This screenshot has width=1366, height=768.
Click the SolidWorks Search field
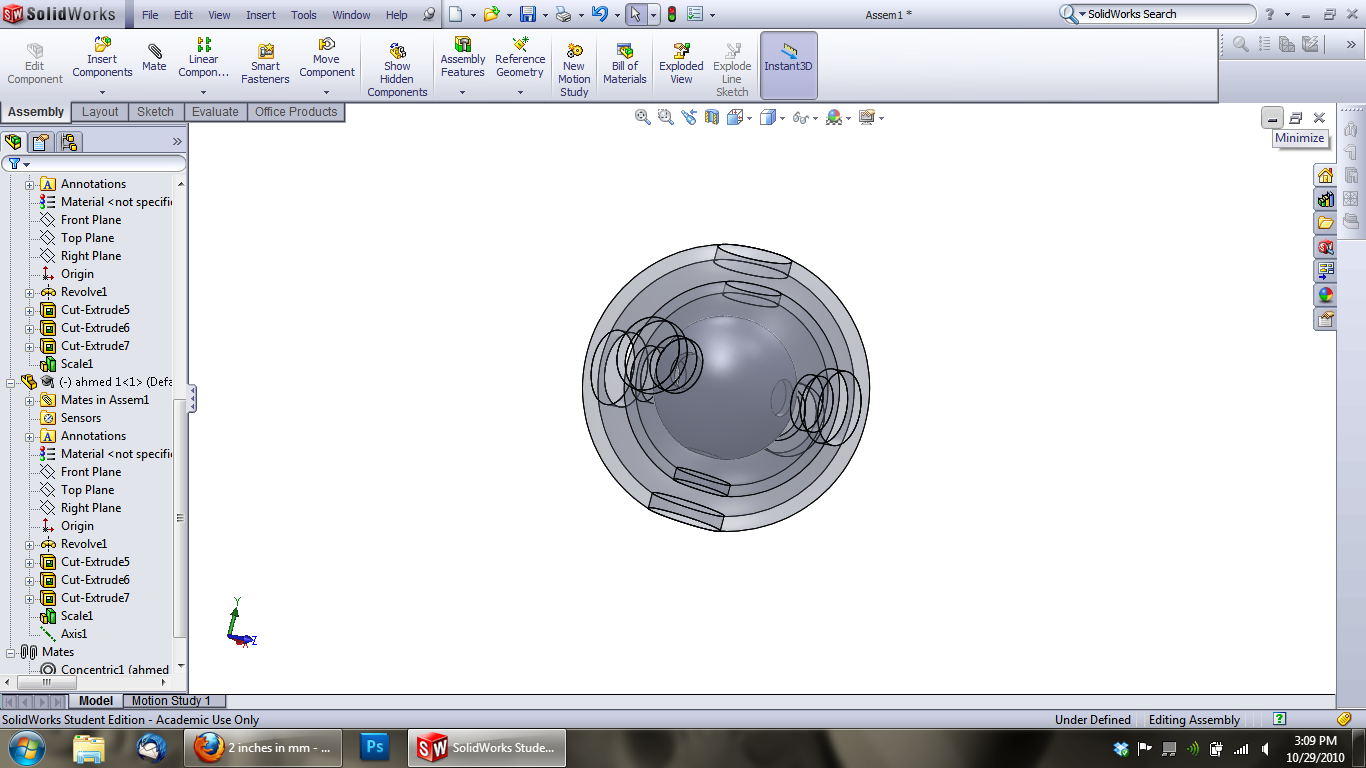tap(1170, 14)
